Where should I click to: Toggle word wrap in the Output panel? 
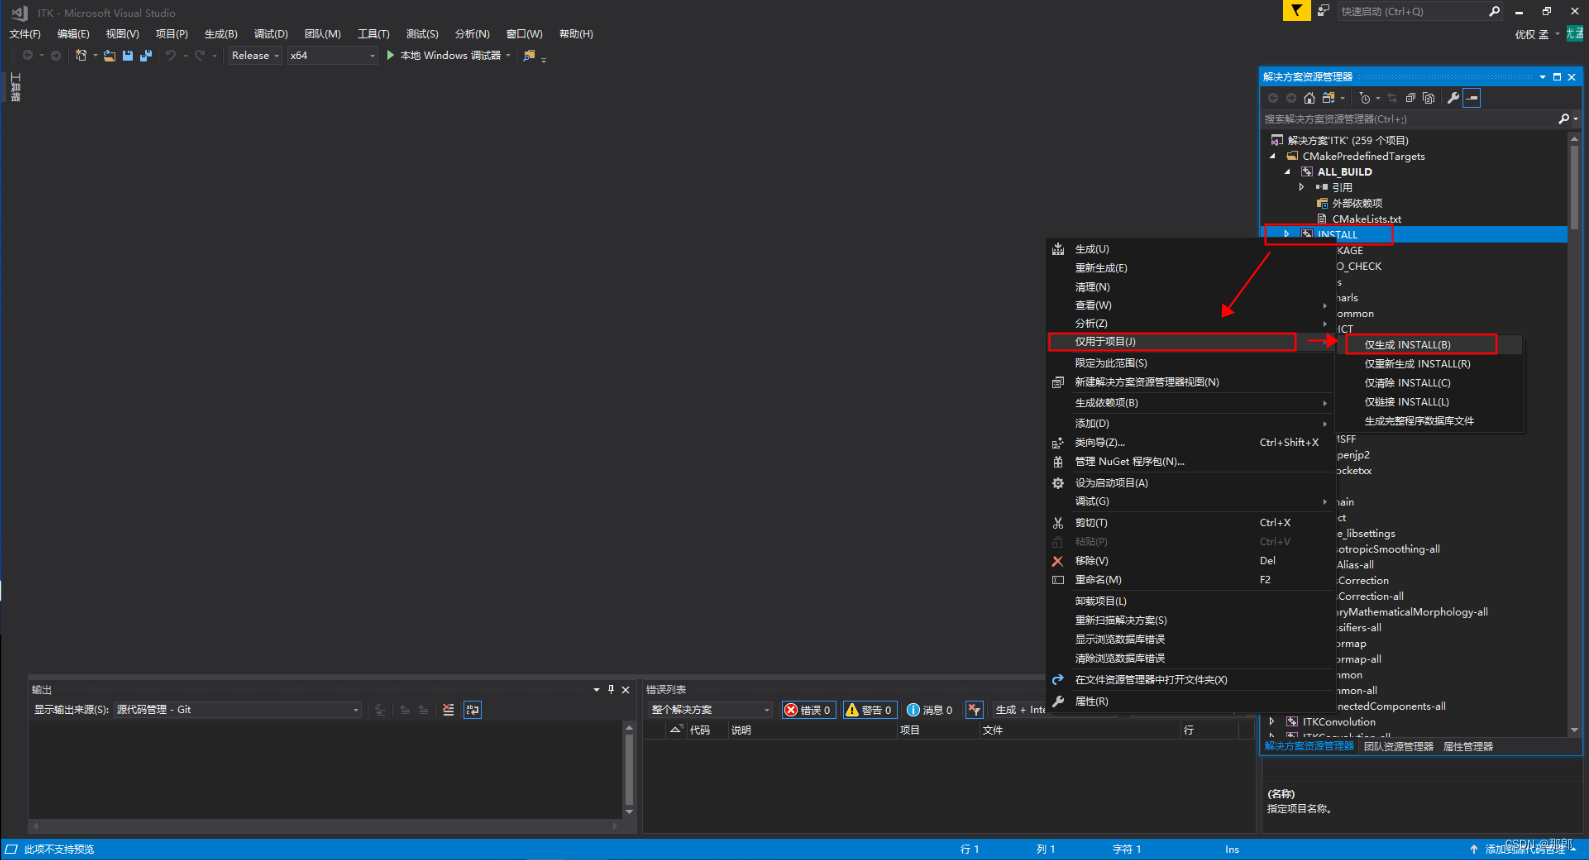473,710
